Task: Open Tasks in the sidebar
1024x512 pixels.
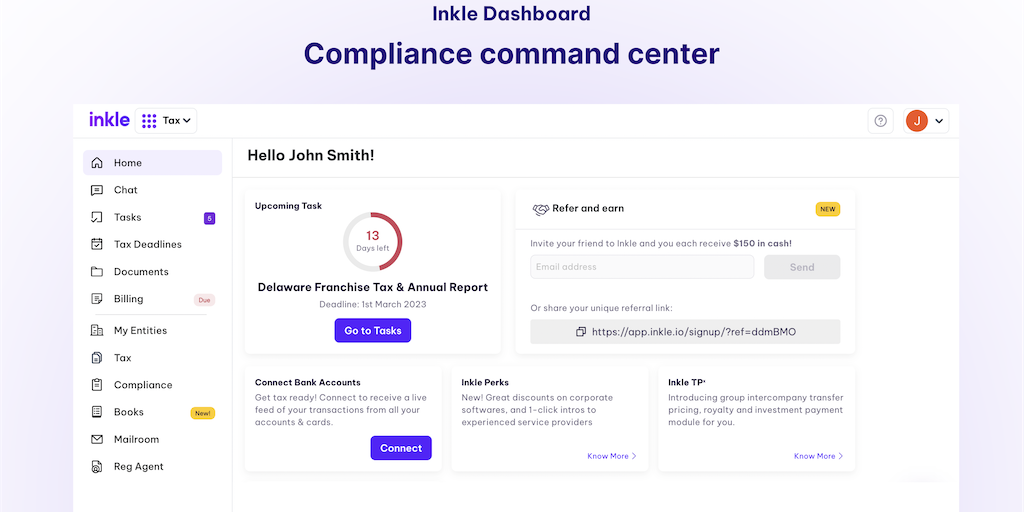Action: tap(128, 217)
